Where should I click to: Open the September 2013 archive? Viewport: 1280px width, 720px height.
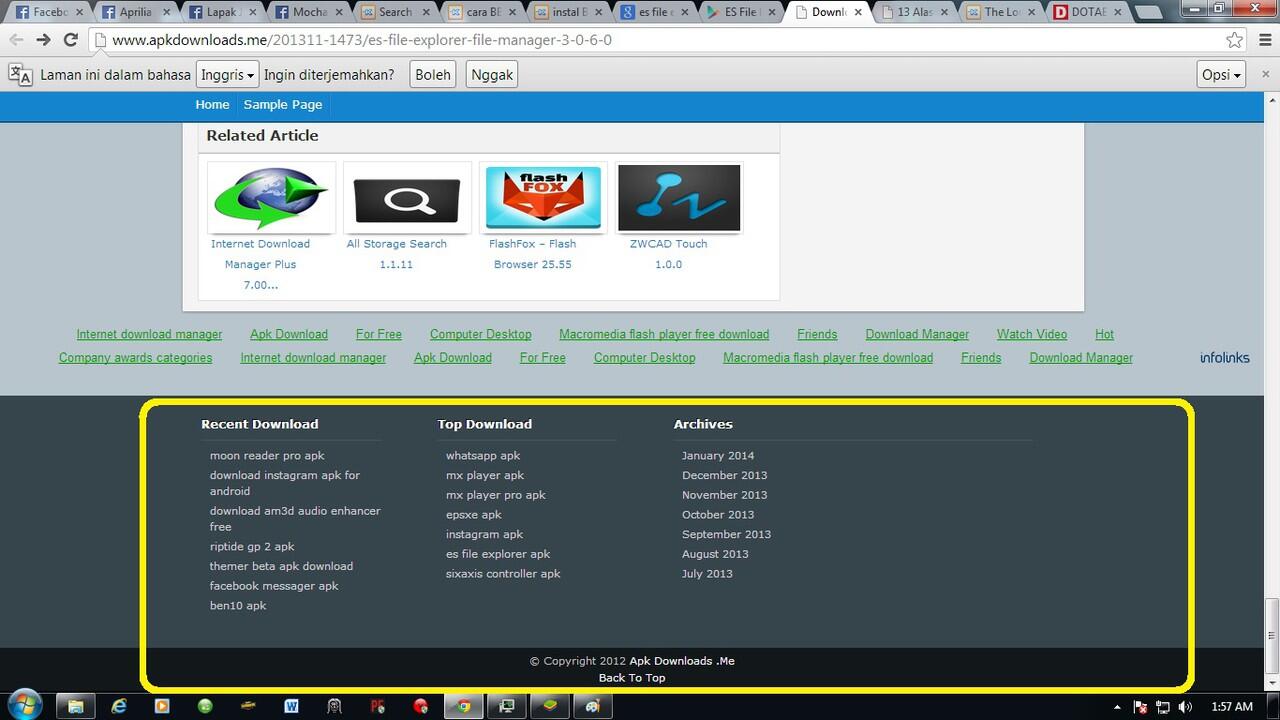(726, 534)
